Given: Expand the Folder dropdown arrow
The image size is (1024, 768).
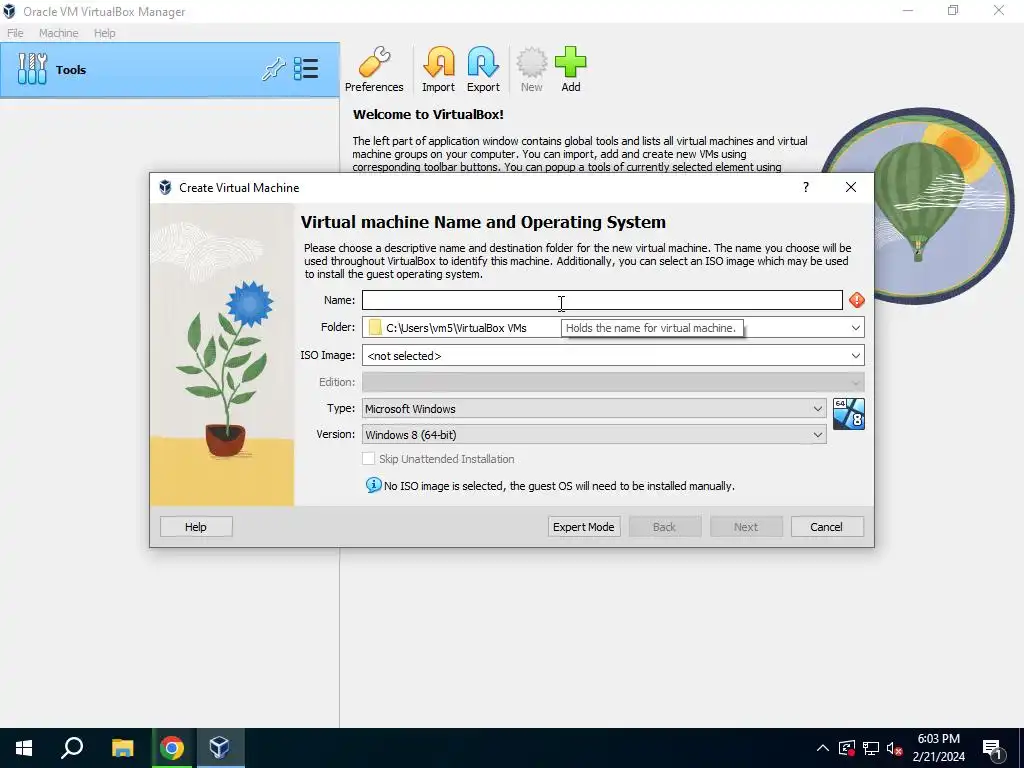Looking at the screenshot, I should [x=856, y=327].
